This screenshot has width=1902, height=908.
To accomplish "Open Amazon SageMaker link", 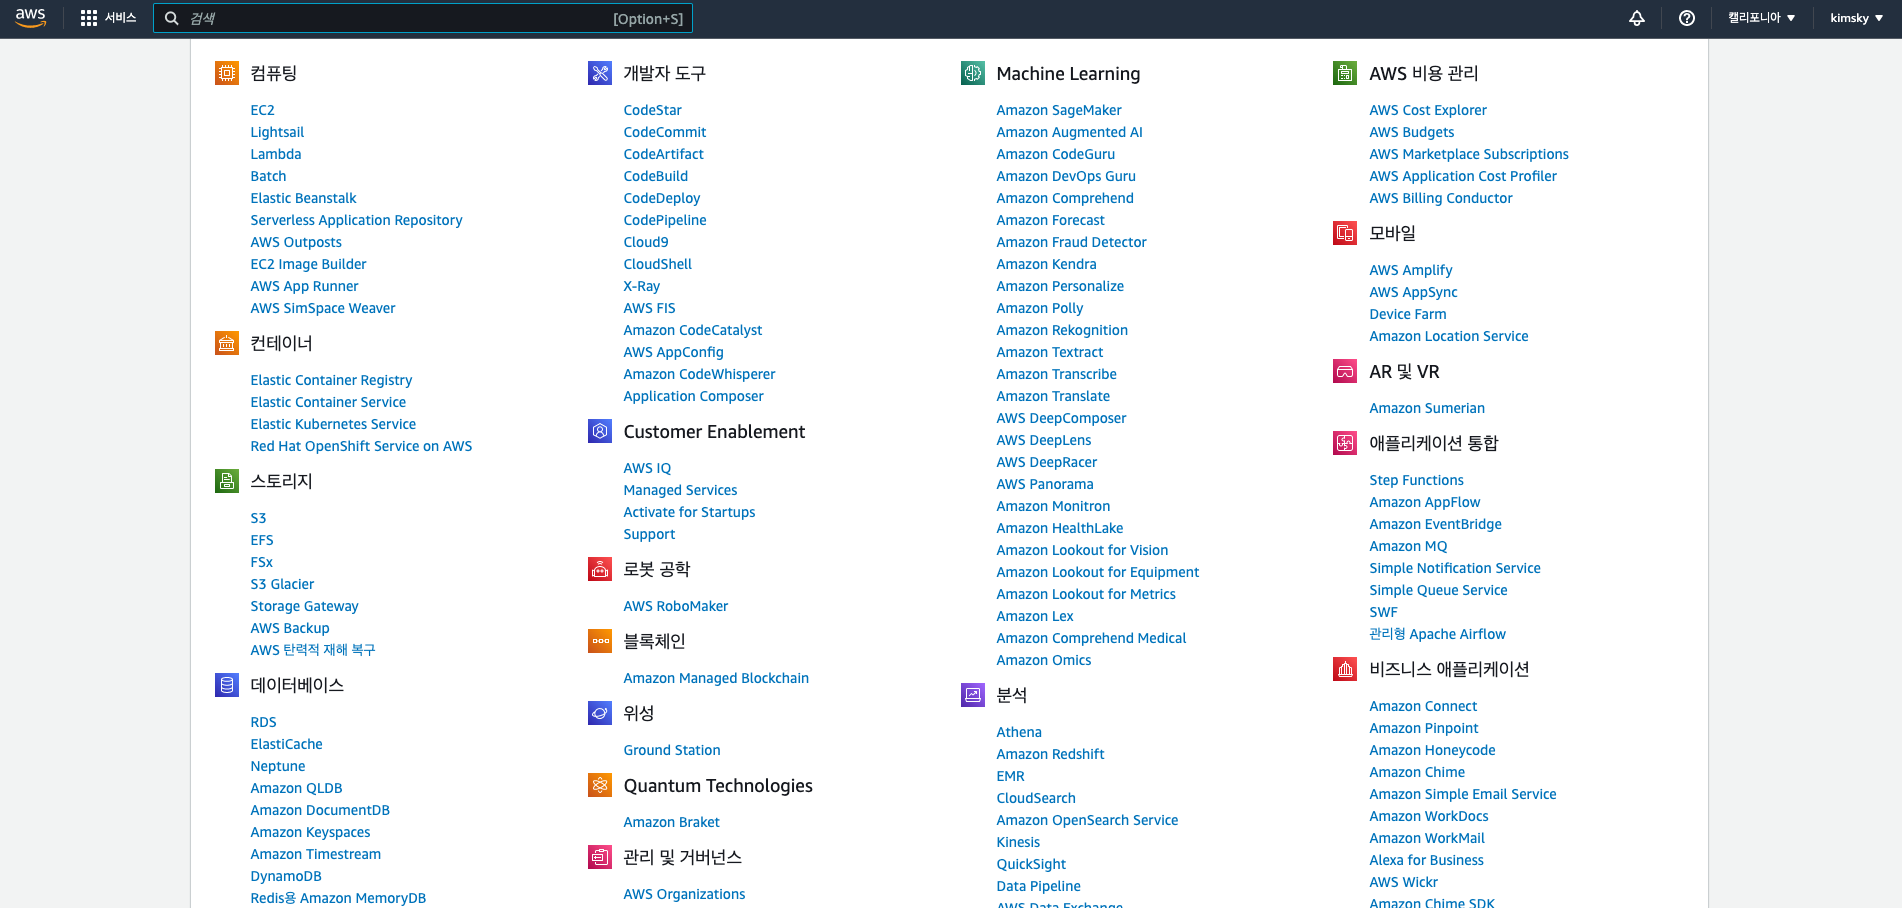I will [x=1059, y=110].
